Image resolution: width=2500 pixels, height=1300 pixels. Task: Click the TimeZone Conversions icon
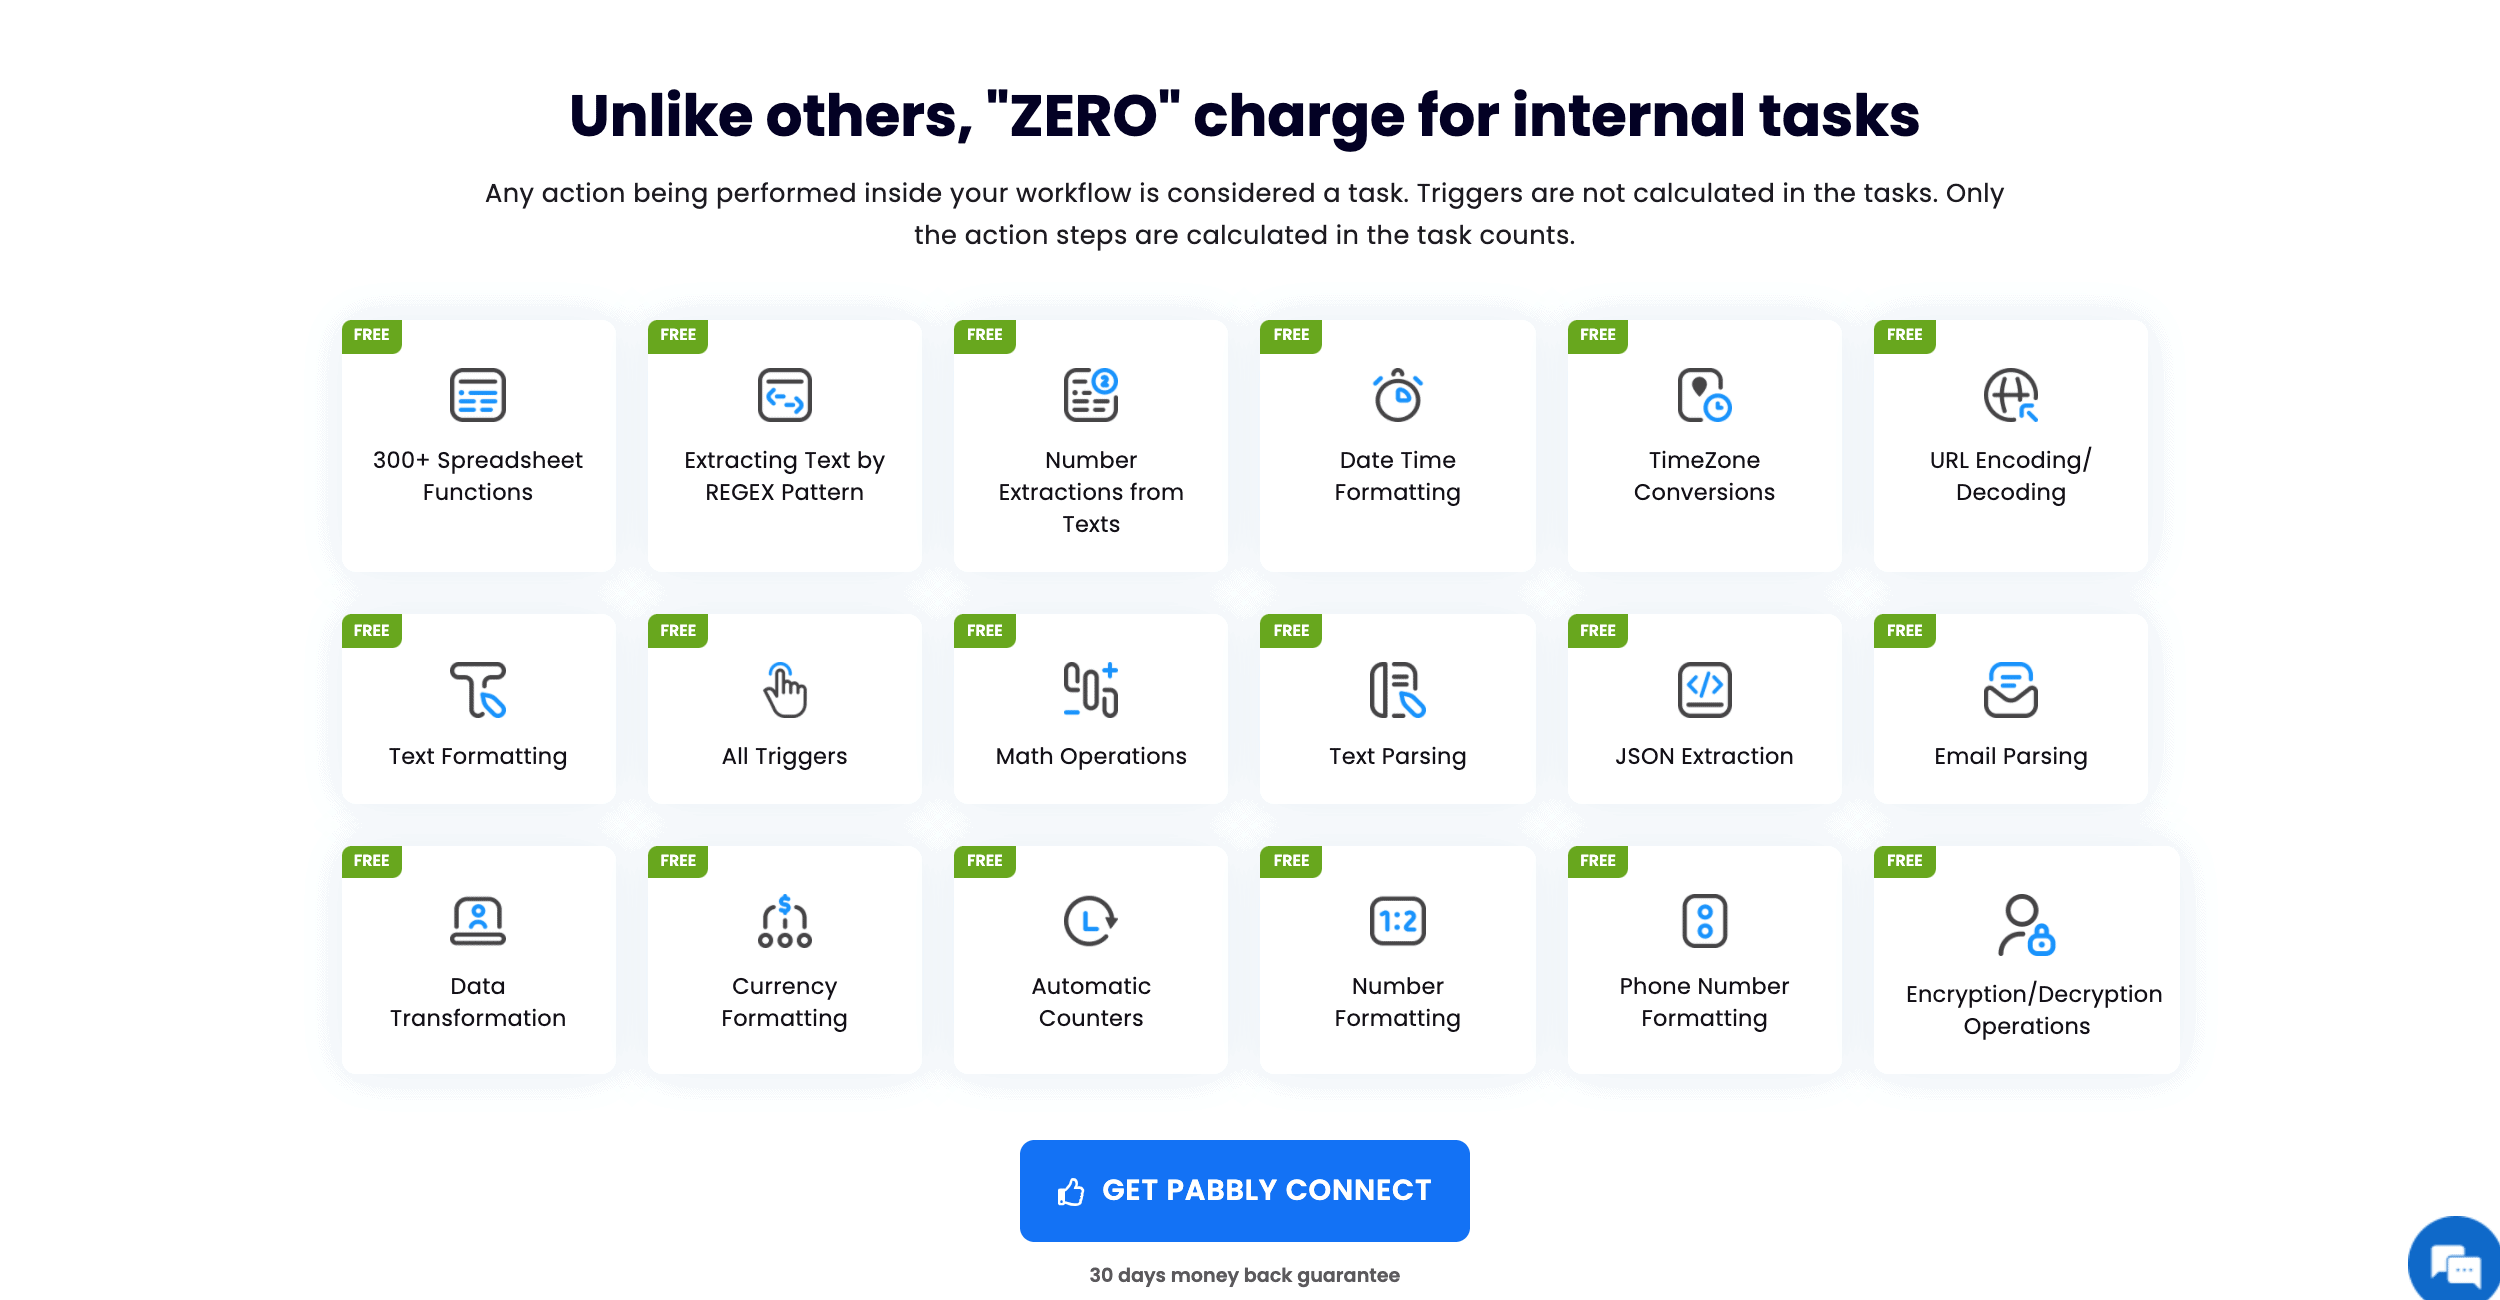(x=1704, y=395)
